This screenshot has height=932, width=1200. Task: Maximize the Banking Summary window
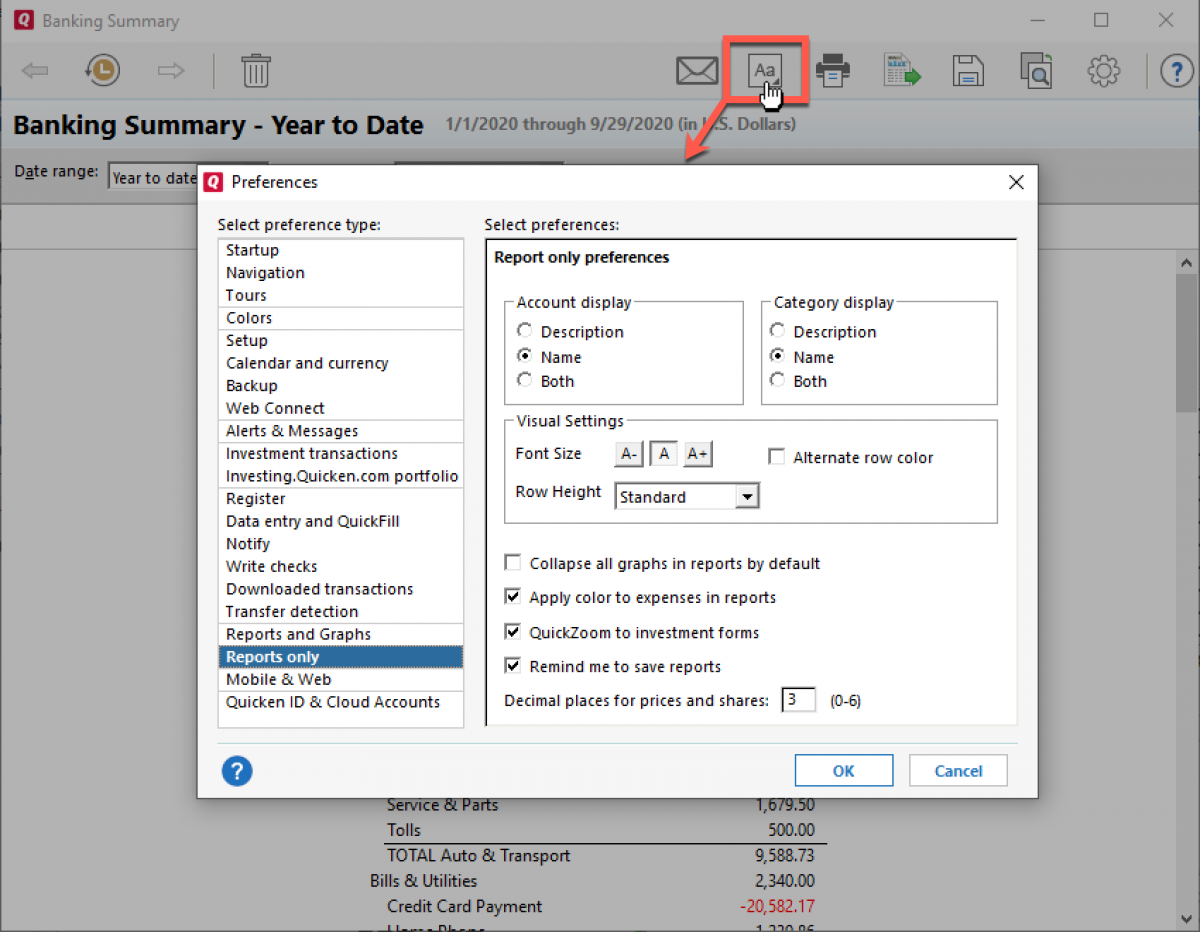click(x=1101, y=20)
